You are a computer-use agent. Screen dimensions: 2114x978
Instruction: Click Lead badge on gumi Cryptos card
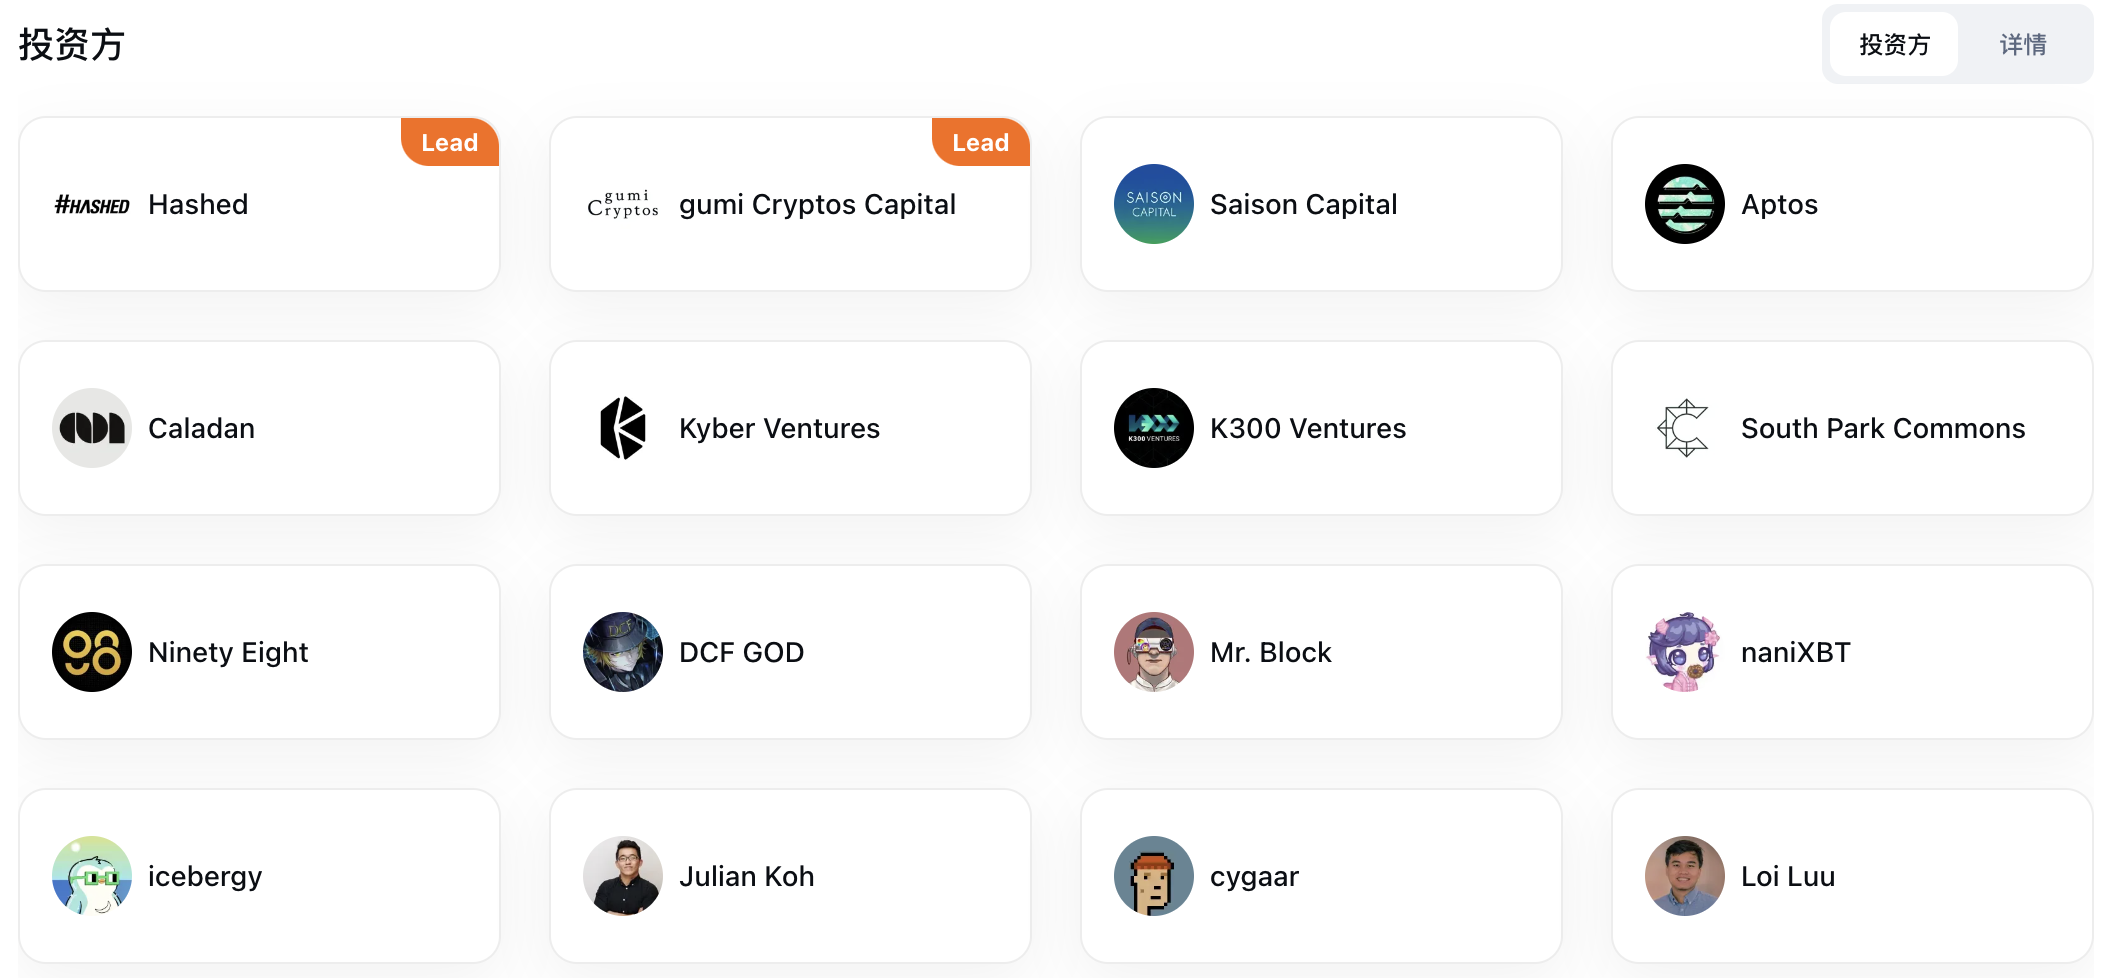981,142
